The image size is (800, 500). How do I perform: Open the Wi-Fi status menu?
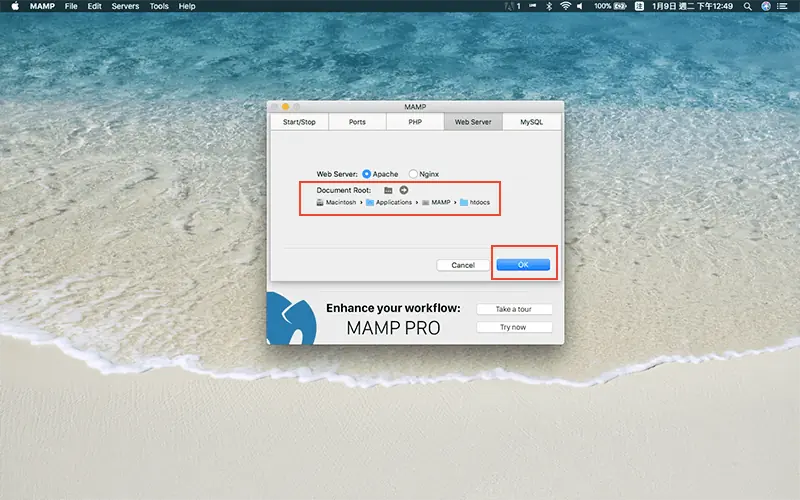[x=565, y=6]
